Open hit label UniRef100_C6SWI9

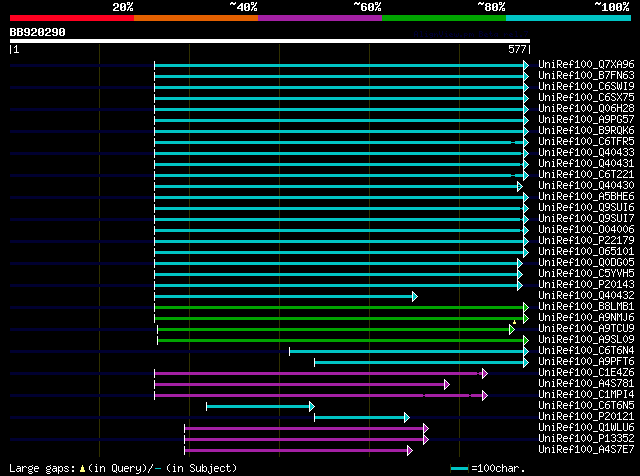point(586,87)
